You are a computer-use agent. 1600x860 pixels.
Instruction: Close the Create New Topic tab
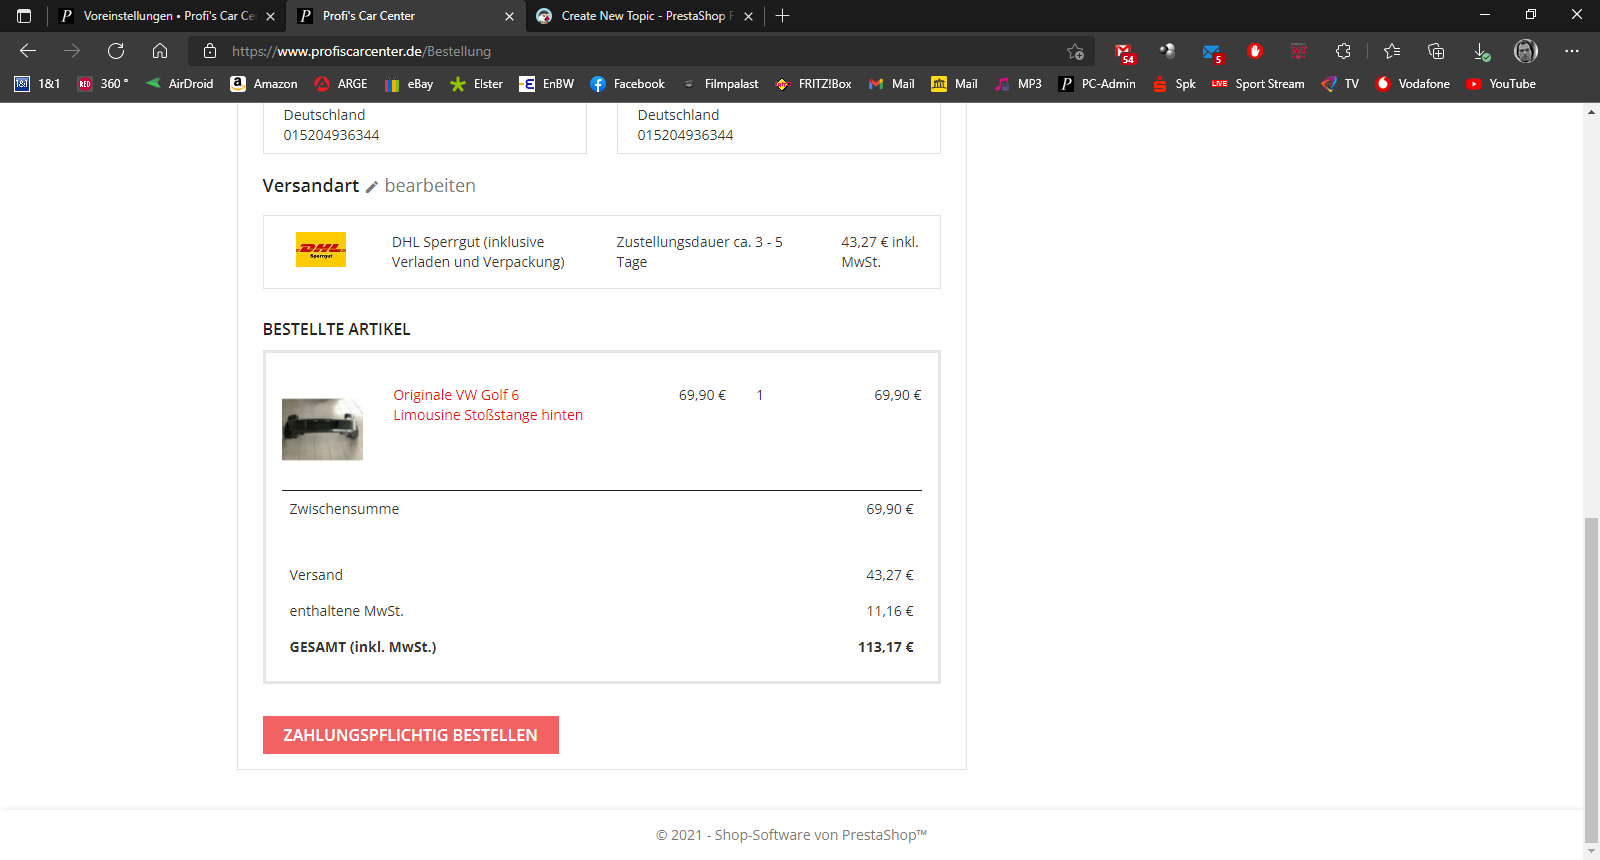[748, 16]
